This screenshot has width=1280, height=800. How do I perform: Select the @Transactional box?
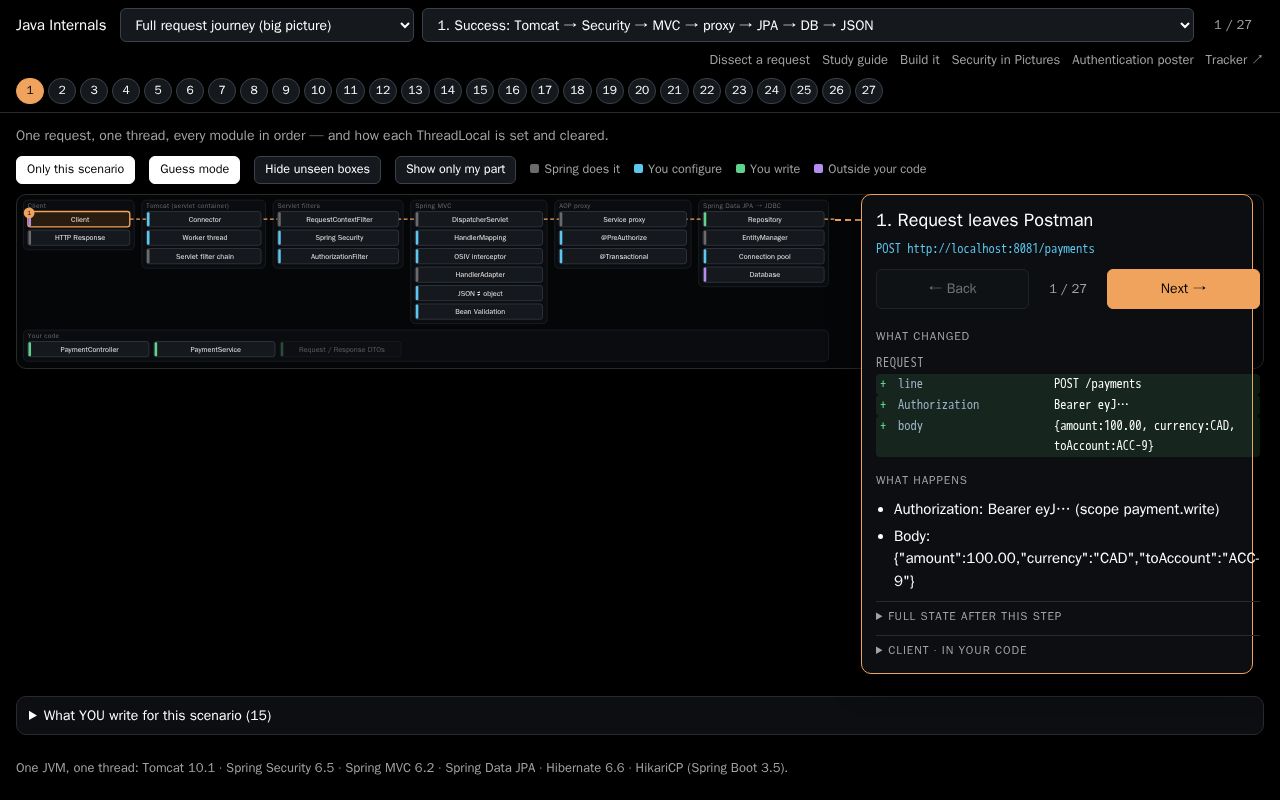pyautogui.click(x=623, y=256)
